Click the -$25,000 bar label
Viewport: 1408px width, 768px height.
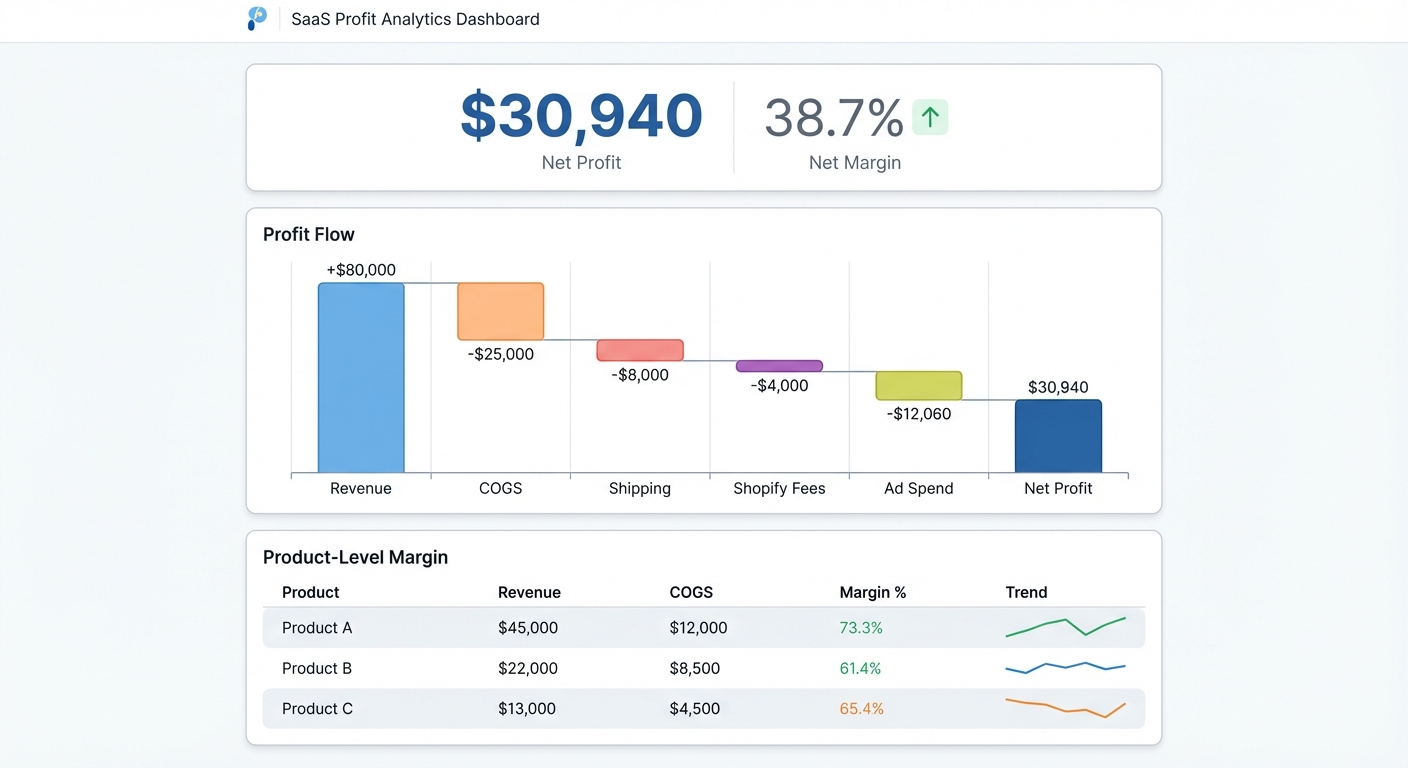(x=501, y=354)
